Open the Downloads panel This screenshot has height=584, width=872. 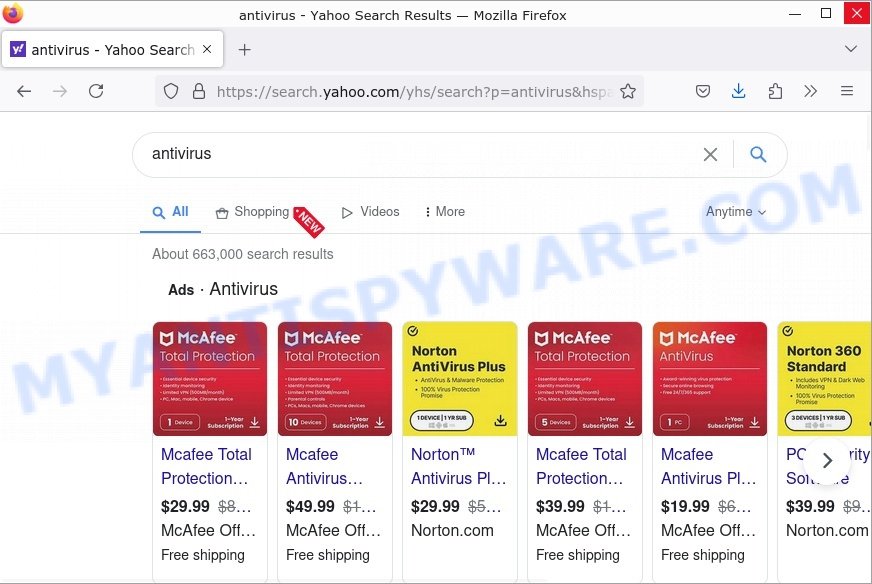point(739,91)
